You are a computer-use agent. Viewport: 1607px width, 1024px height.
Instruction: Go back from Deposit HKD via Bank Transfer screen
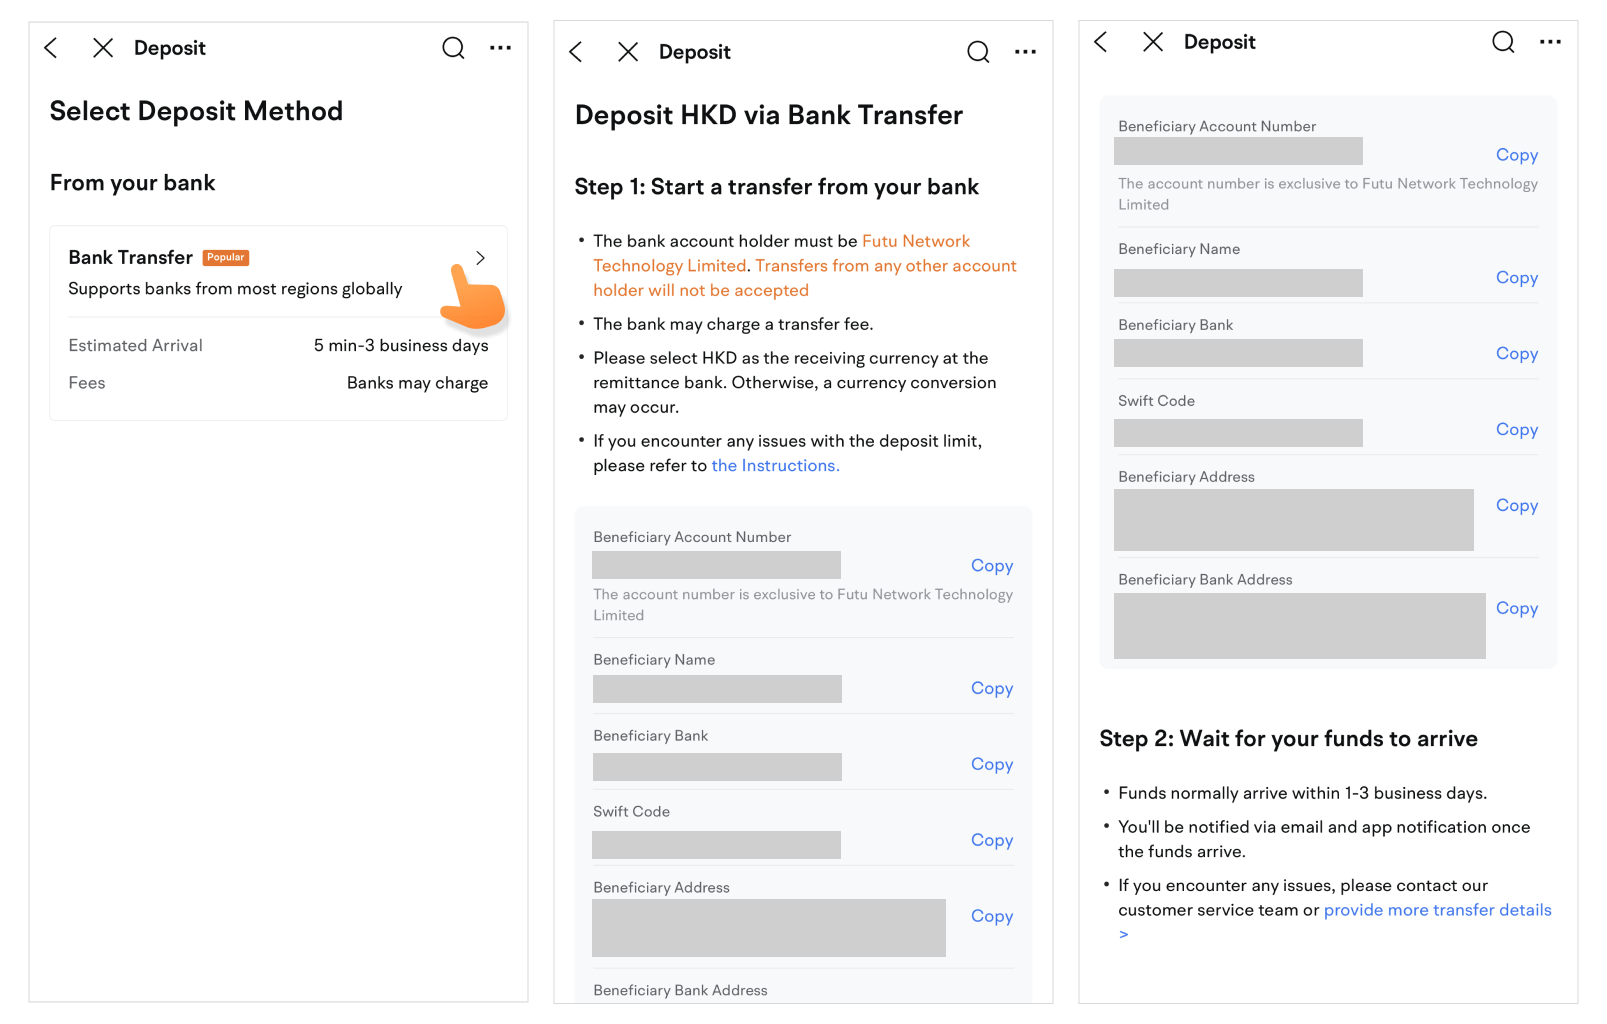tap(576, 52)
